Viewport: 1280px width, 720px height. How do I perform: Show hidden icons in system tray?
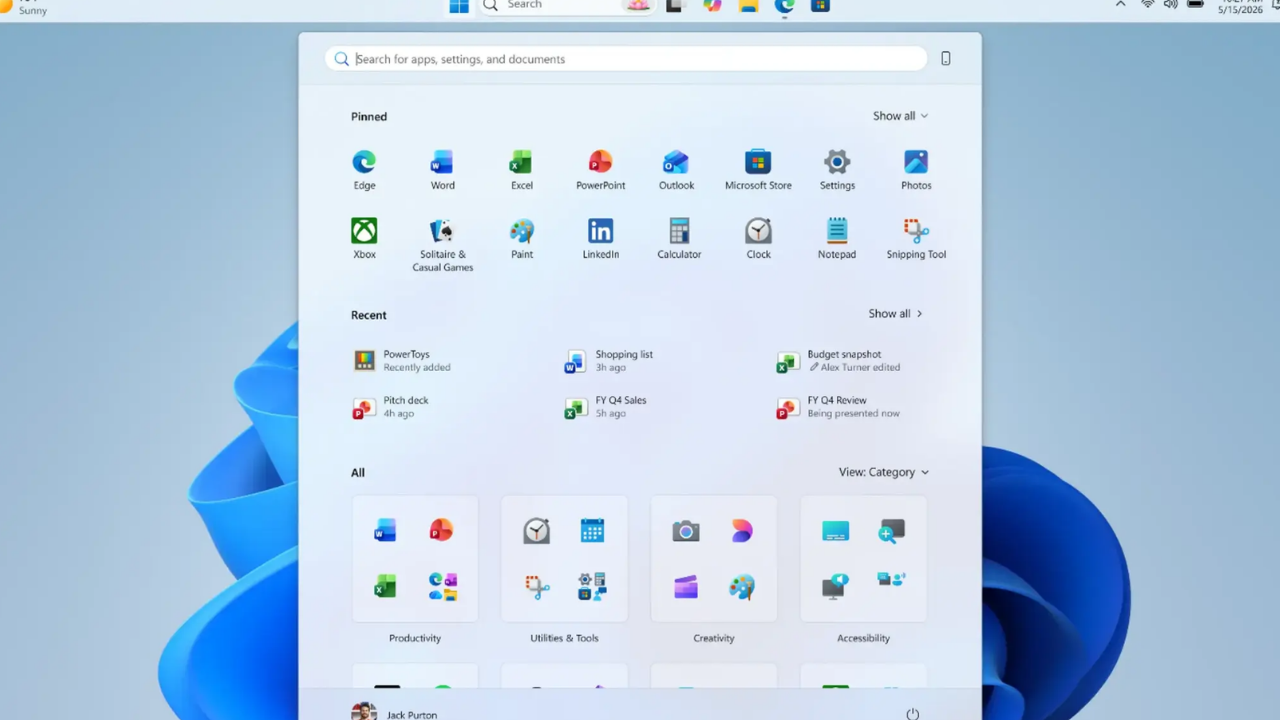(1120, 5)
